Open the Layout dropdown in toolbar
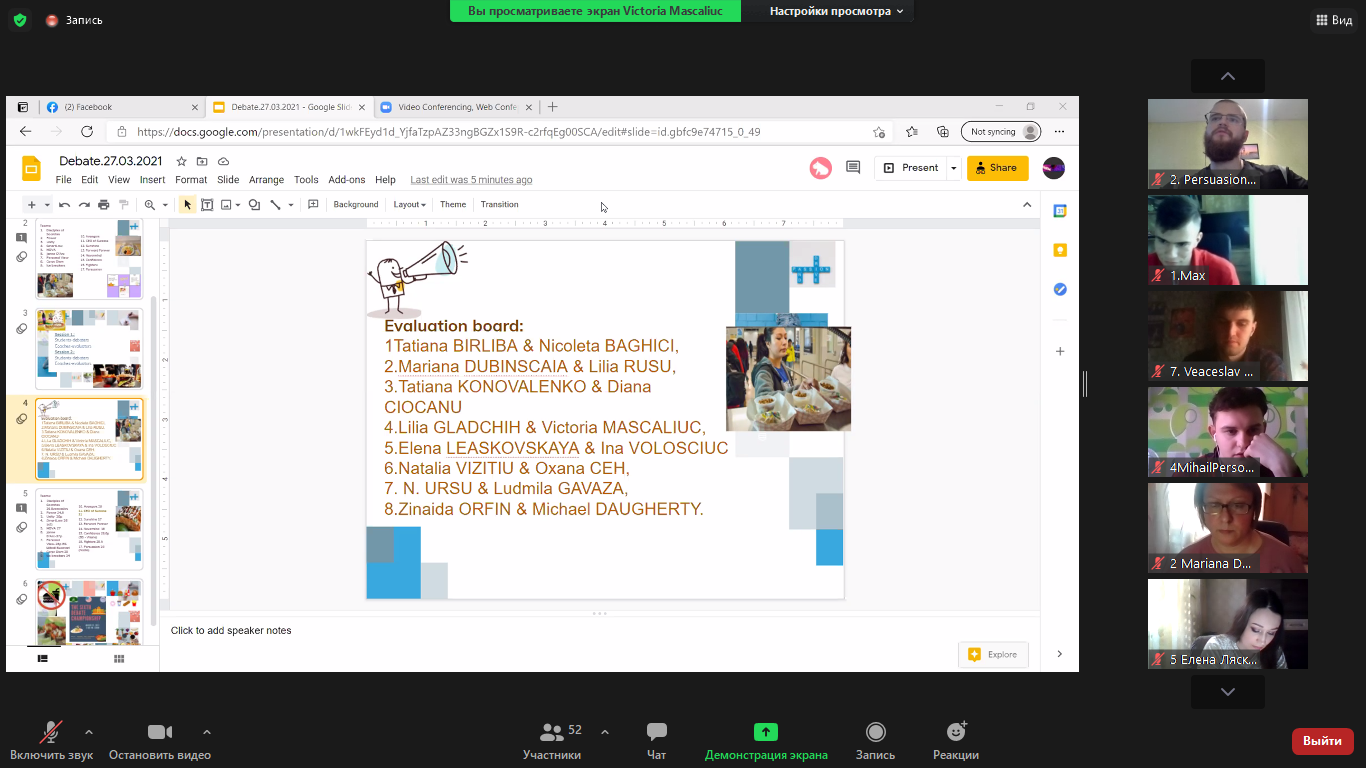1366x768 pixels. pyautogui.click(x=409, y=205)
